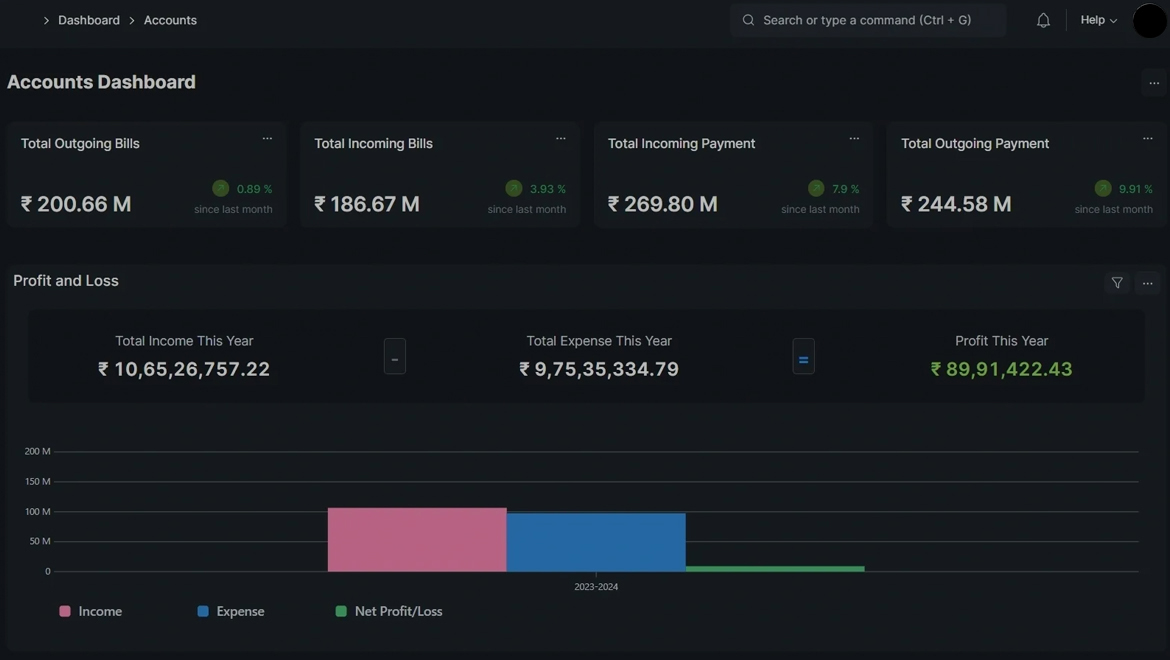Open the Profit and Loss filter
The width and height of the screenshot is (1170, 660).
tap(1117, 283)
